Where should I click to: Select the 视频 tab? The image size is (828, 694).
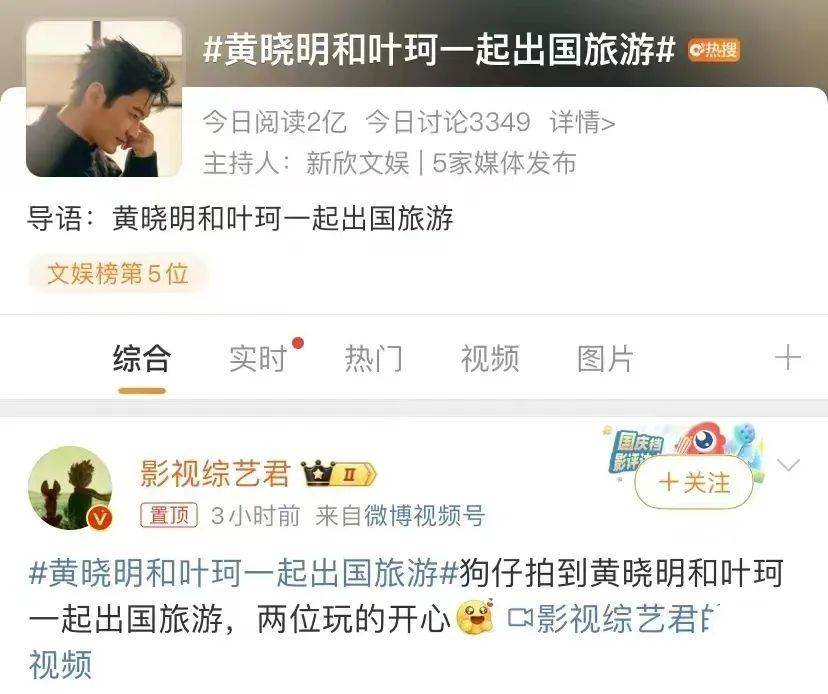(x=490, y=358)
